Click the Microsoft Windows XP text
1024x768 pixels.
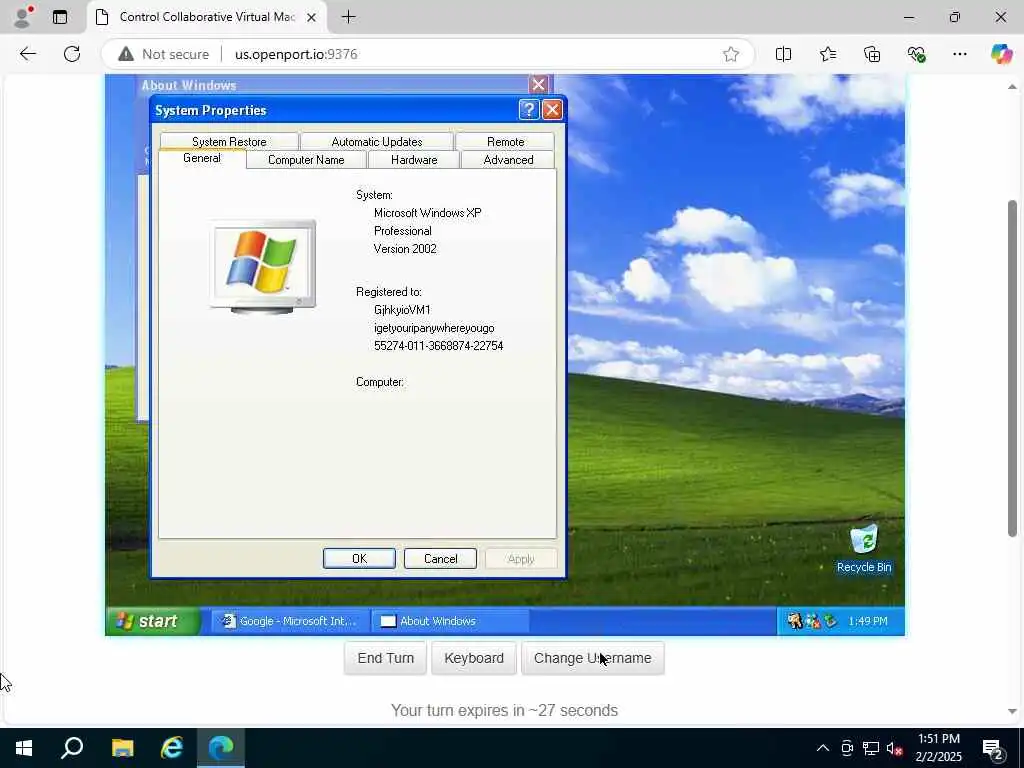428,213
